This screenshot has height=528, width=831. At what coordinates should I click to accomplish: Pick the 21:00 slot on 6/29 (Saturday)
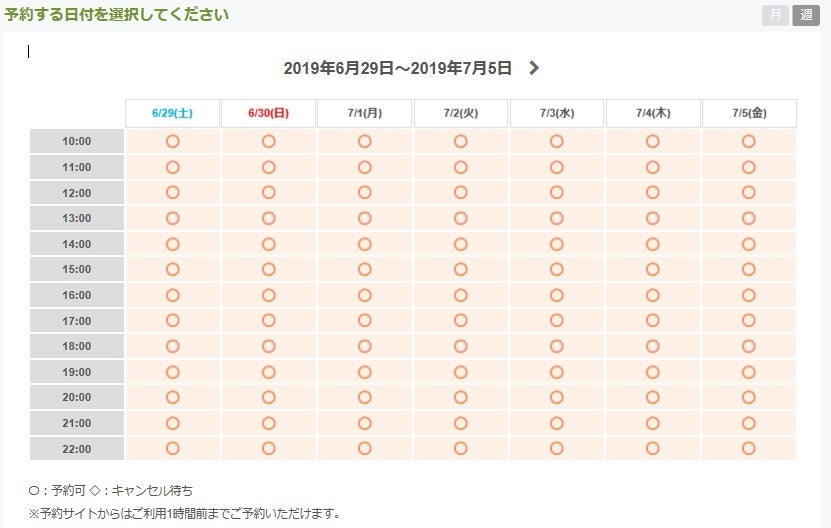pos(172,423)
